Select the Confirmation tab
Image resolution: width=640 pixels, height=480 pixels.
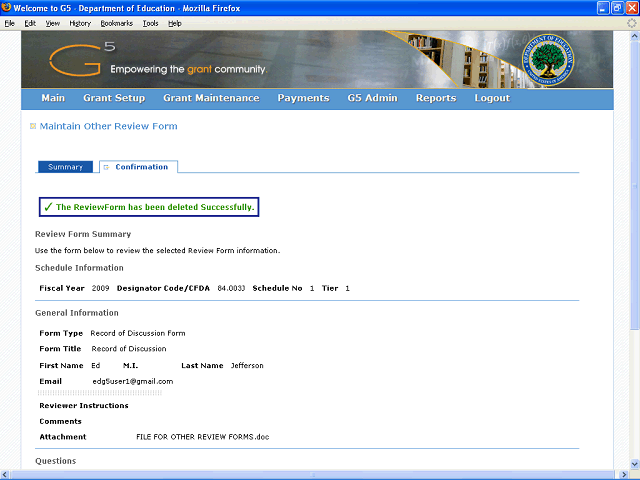point(139,167)
